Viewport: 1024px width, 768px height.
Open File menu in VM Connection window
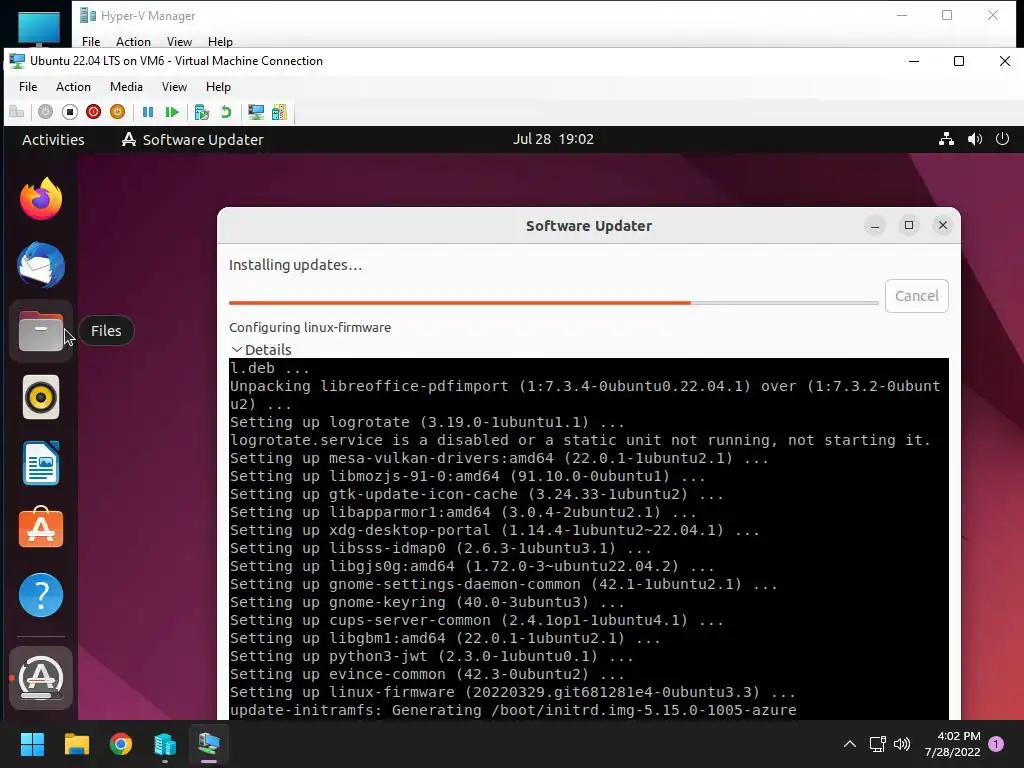(28, 87)
